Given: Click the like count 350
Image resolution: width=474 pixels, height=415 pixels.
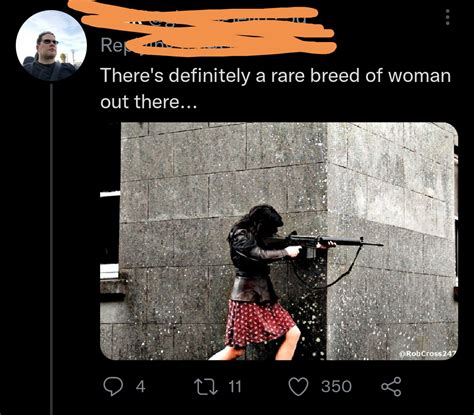Looking at the screenshot, I should (336, 387).
